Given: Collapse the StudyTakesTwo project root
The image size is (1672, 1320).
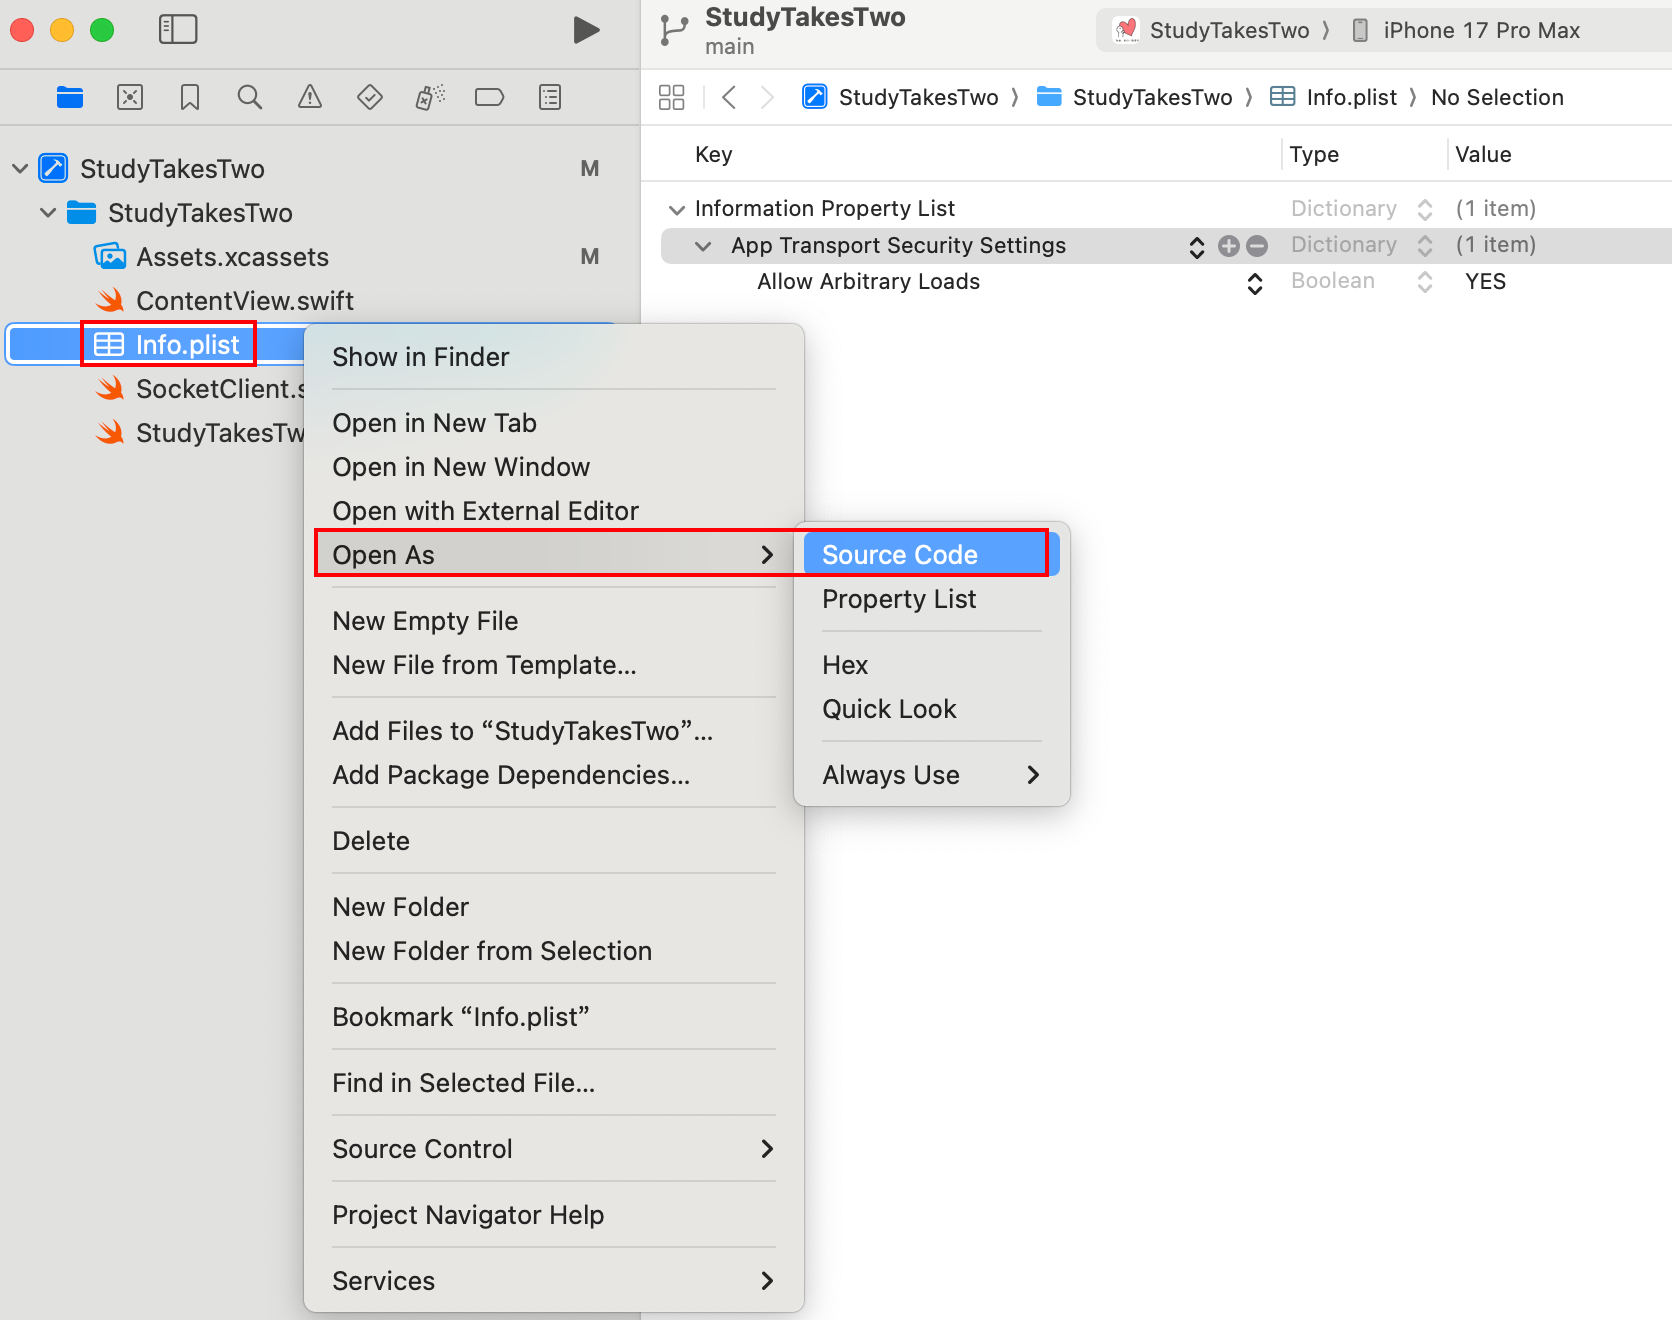Looking at the screenshot, I should click(20, 168).
